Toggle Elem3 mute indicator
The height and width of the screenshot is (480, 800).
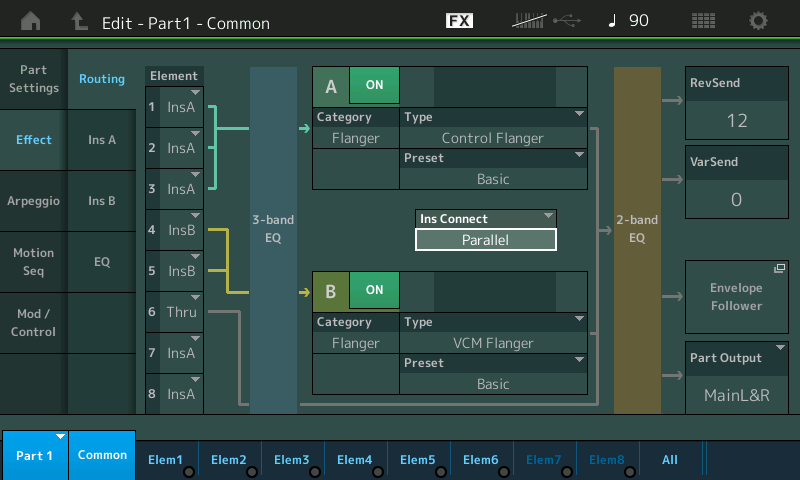[x=315, y=472]
